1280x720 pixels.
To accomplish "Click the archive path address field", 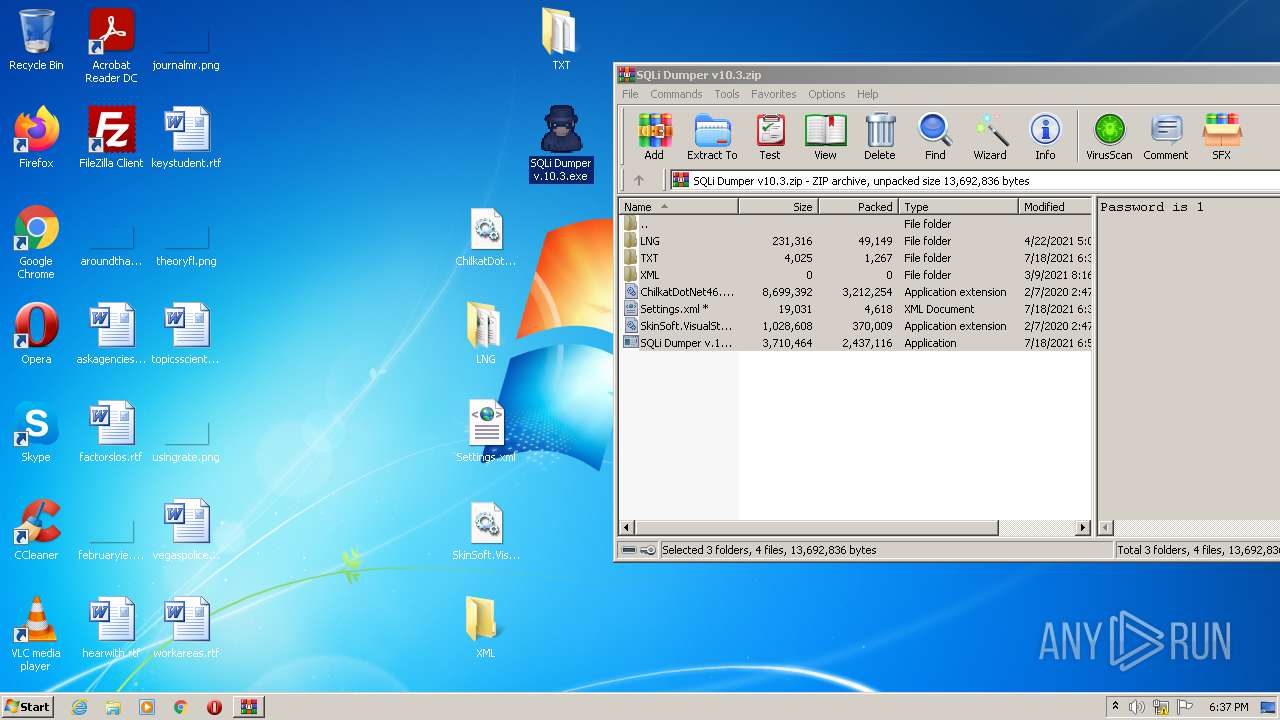I will pos(975,181).
